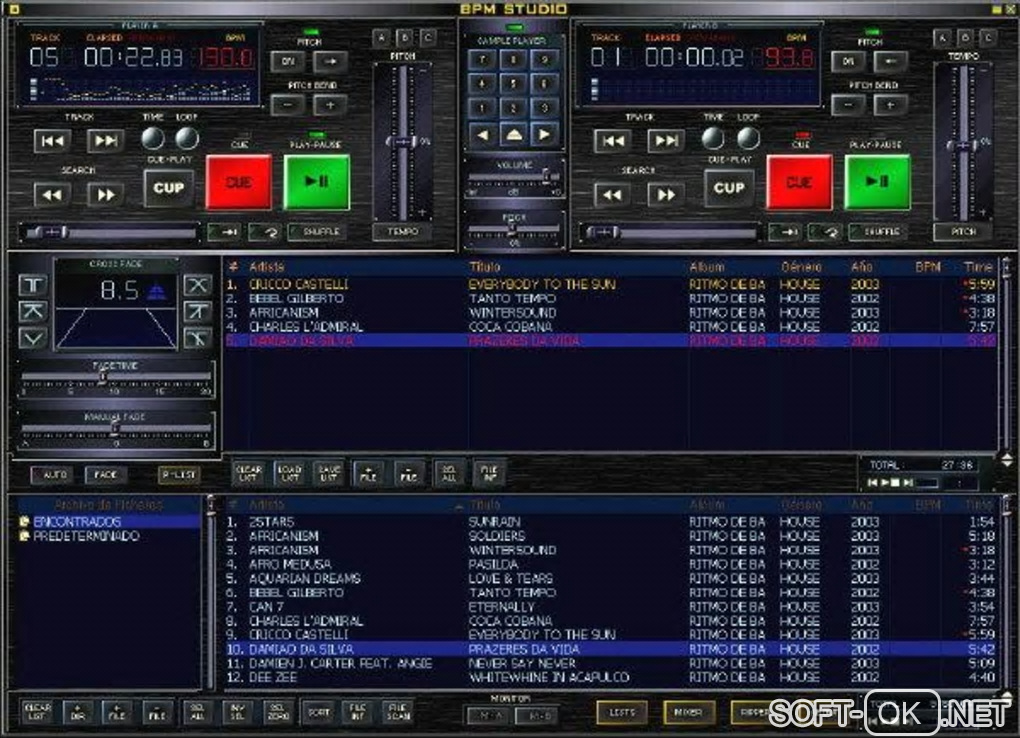Skip to previous track on Player B
This screenshot has width=1020, height=738.
613,141
